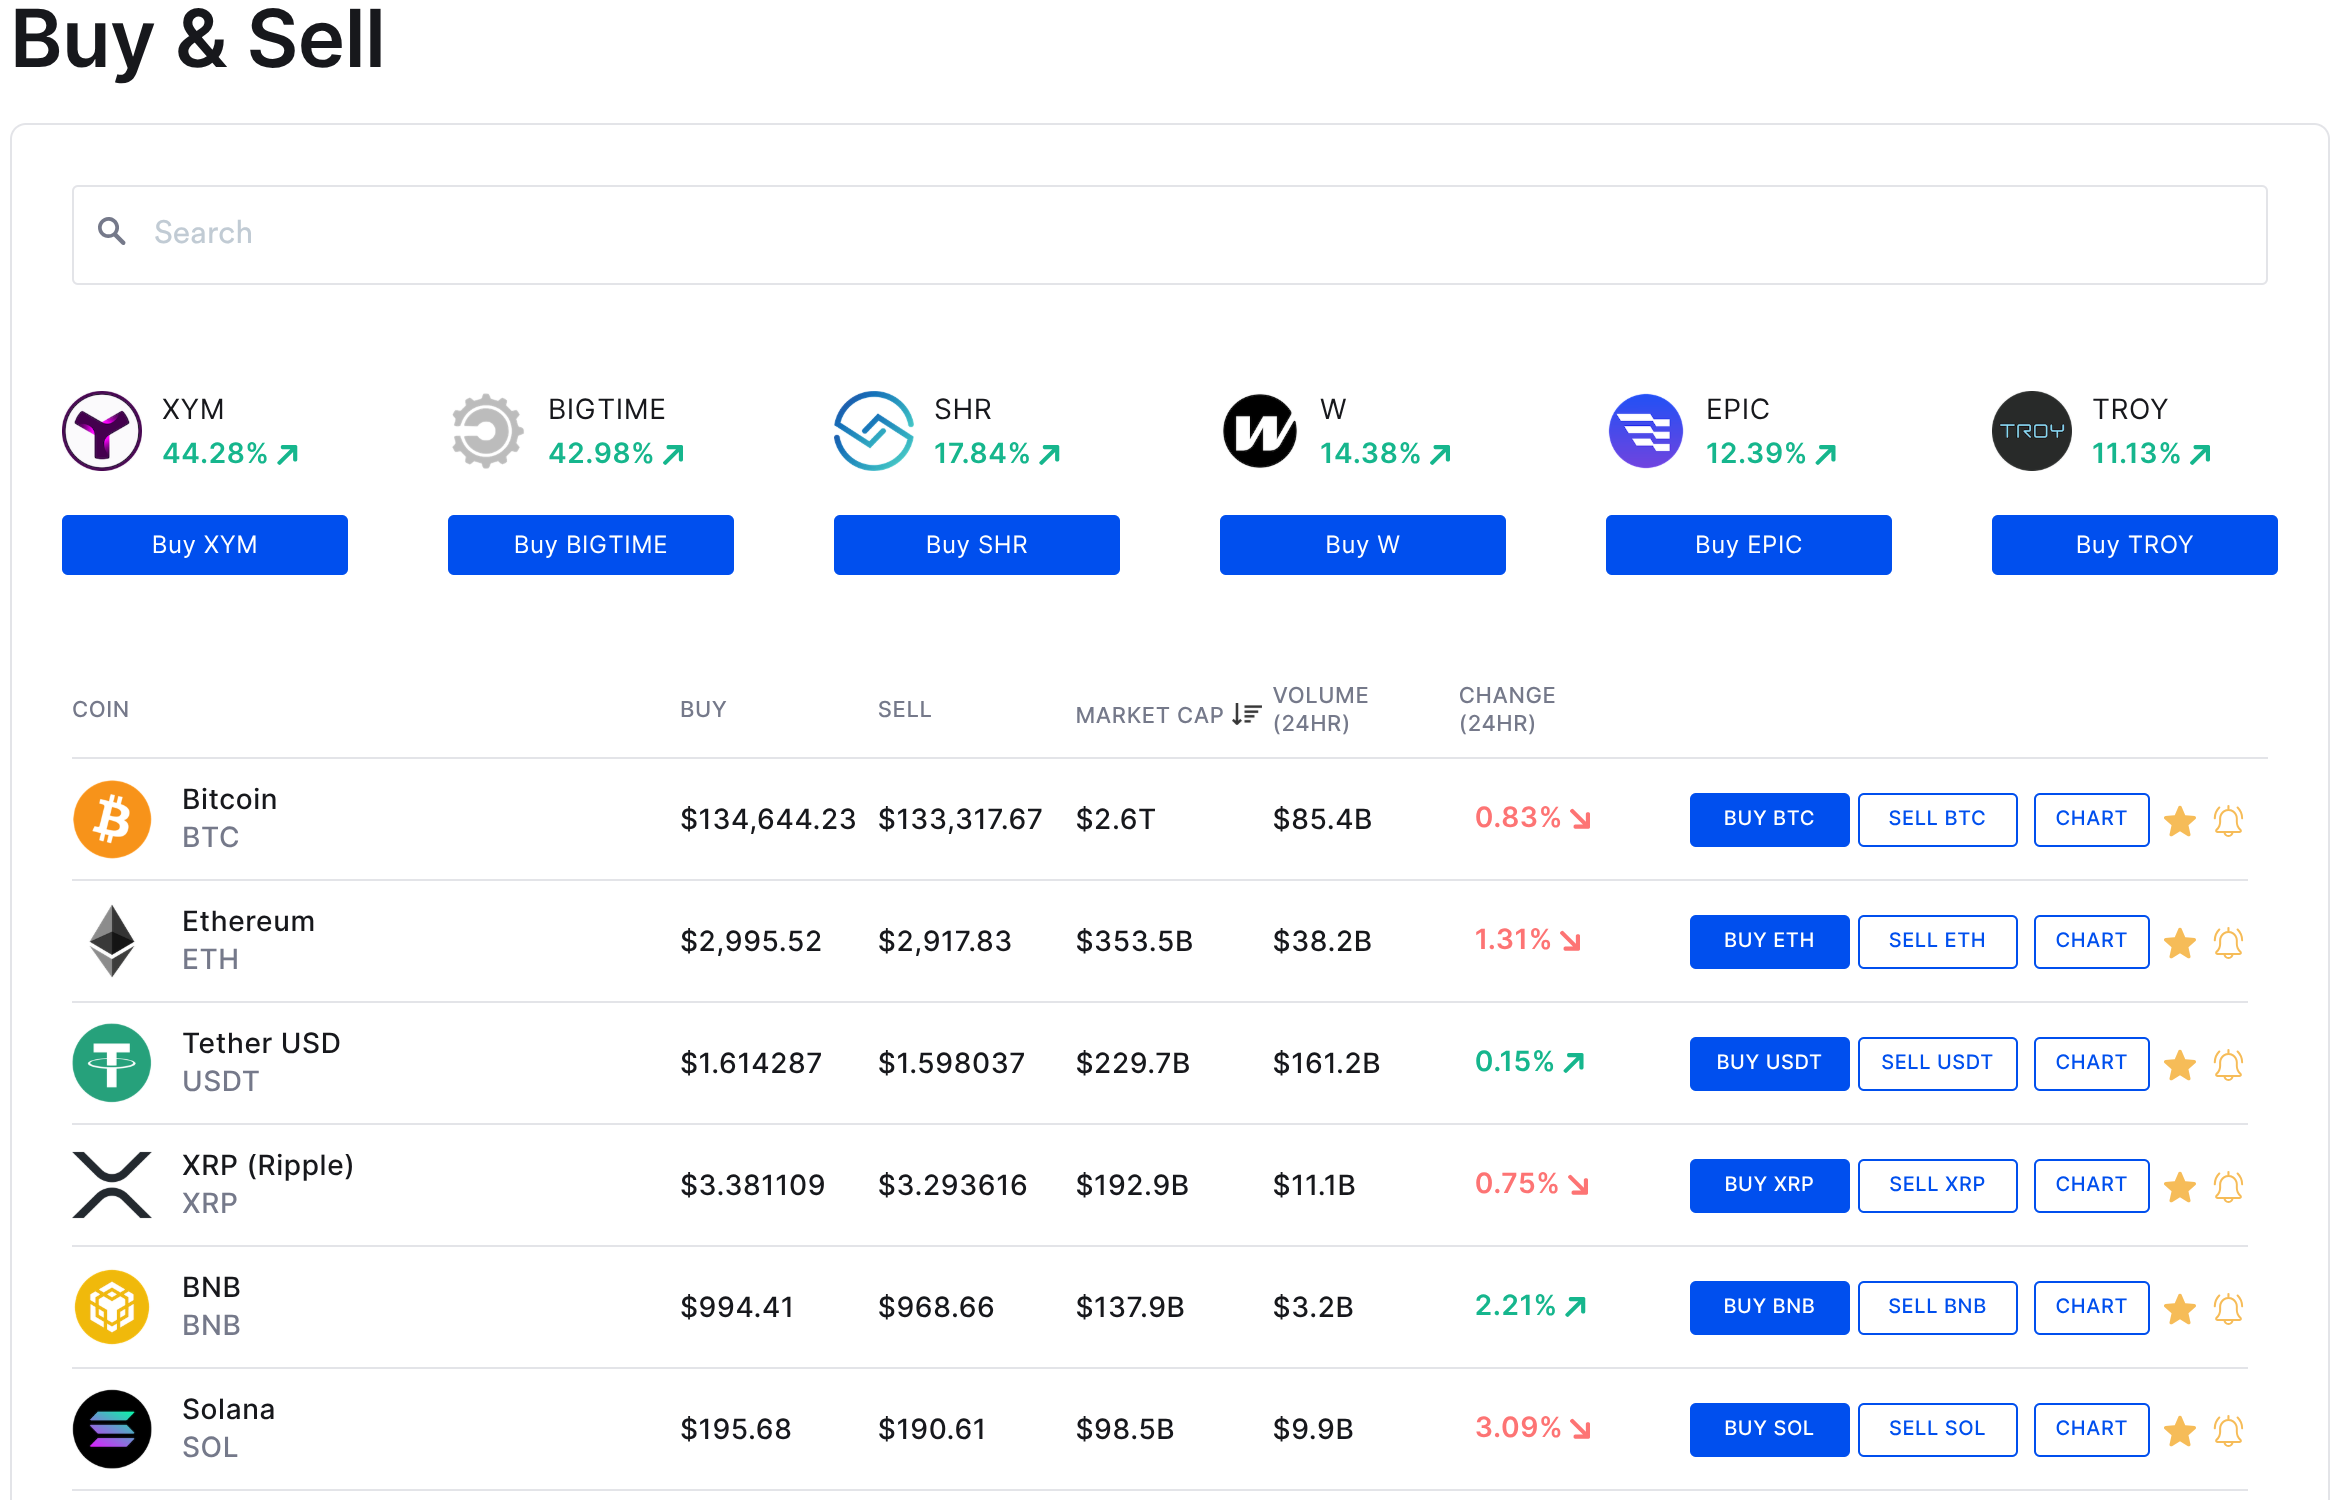Toggle favorite star for BNB

[2180, 1309]
